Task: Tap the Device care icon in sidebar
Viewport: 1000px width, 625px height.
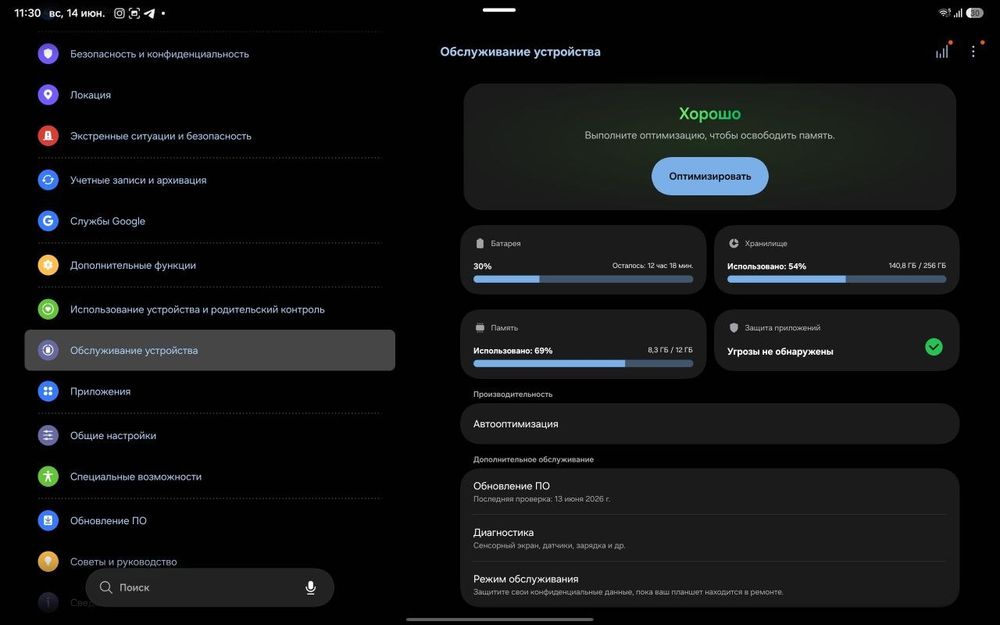Action: click(48, 349)
